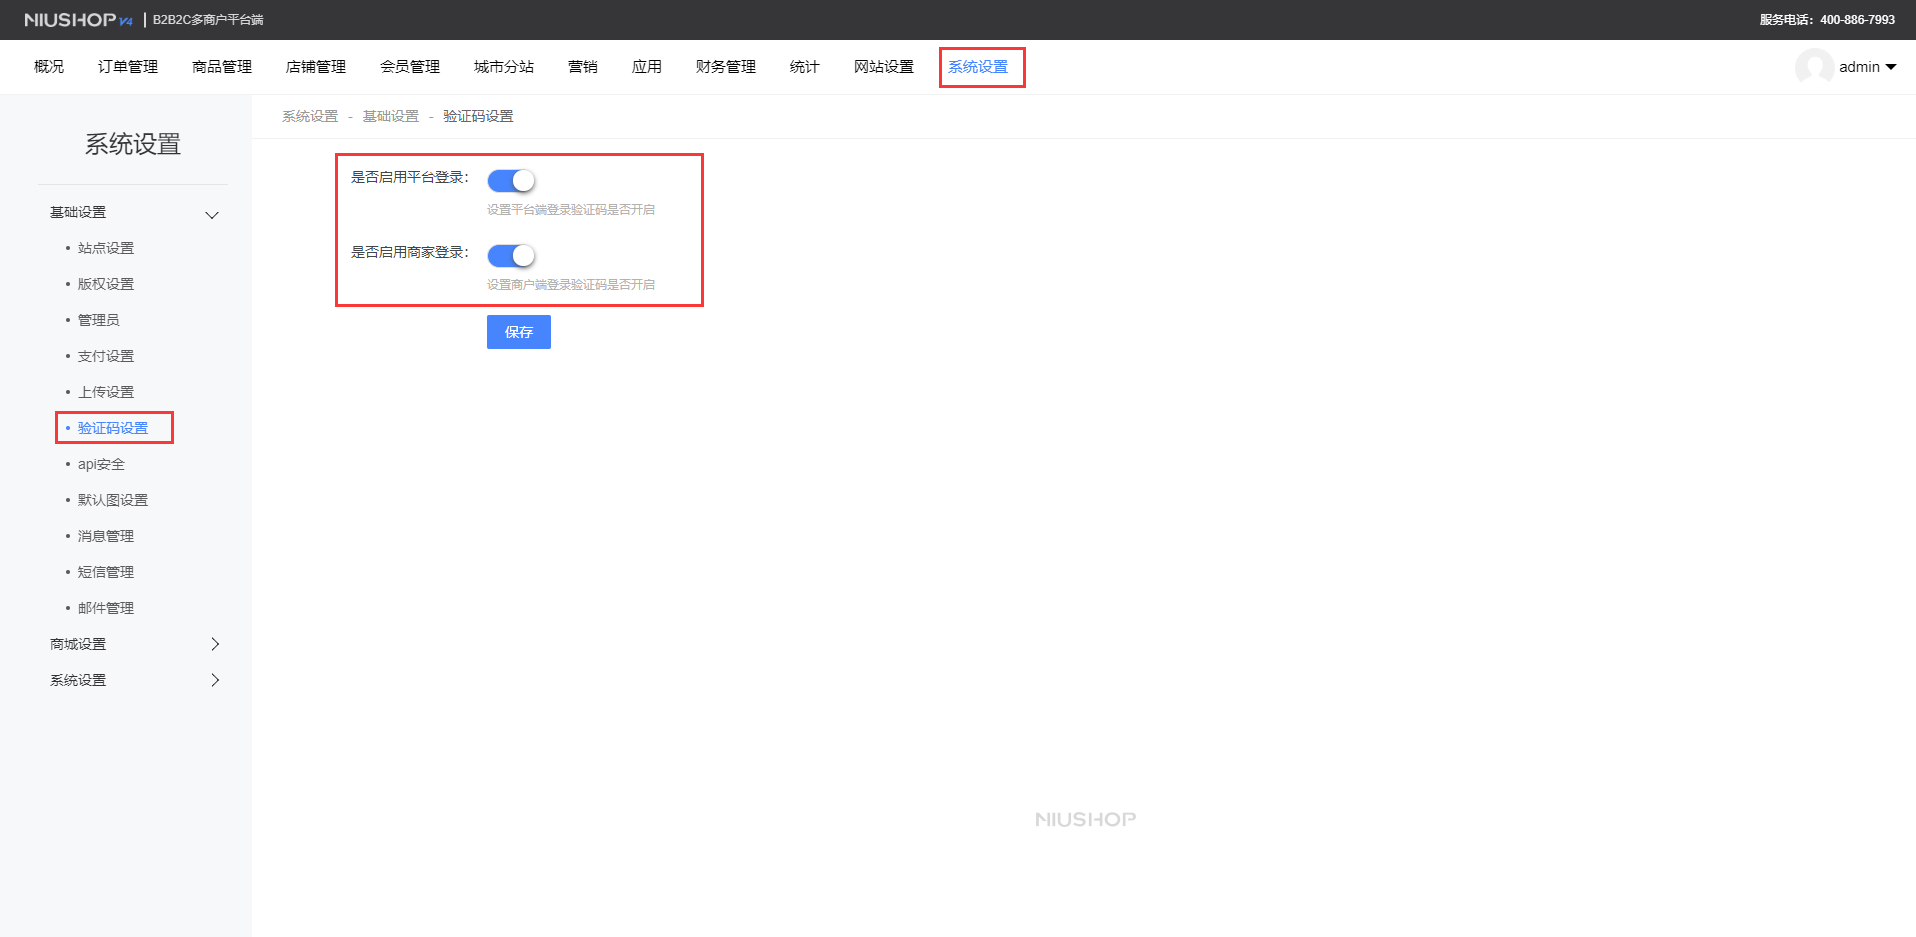Open the 营销 menu
The image size is (1916, 937).
pyautogui.click(x=583, y=67)
